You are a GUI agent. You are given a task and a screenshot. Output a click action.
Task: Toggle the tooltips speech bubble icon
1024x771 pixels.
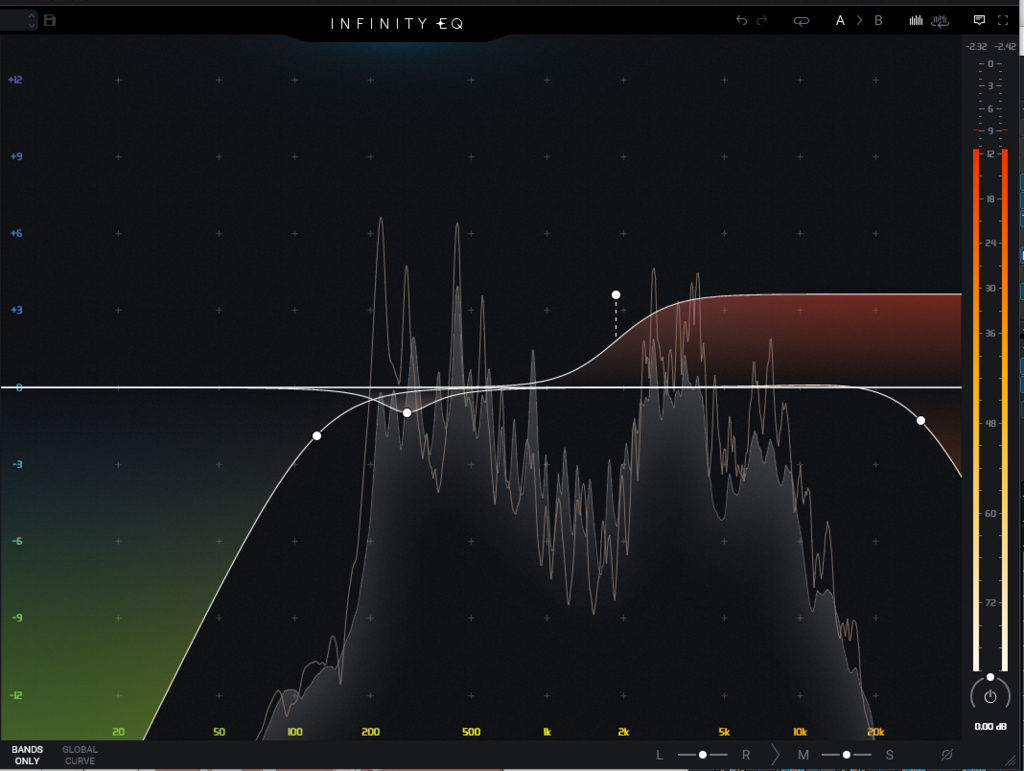click(979, 20)
